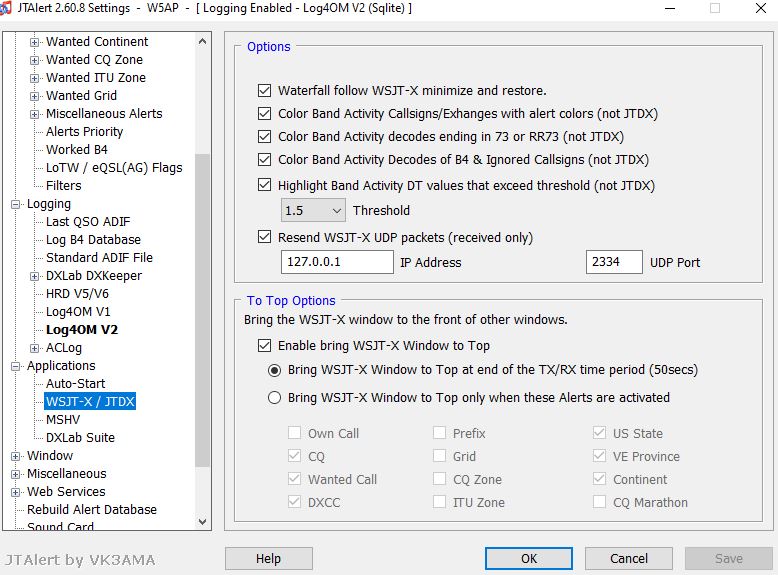The image size is (778, 575).
Task: Toggle Enable bring WSJT-X Window to Top
Action: pyautogui.click(x=264, y=345)
